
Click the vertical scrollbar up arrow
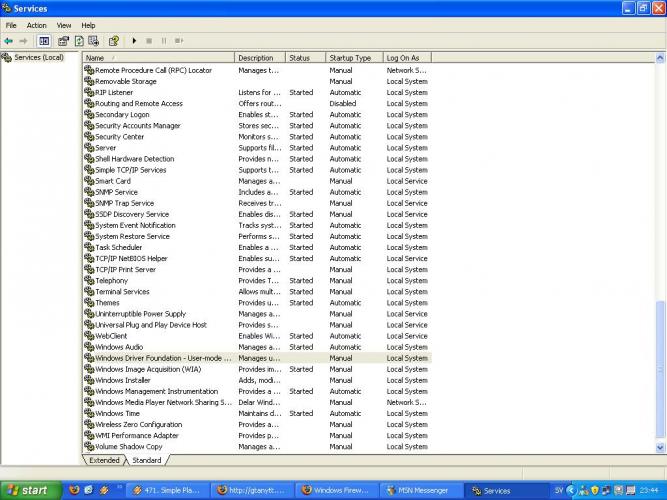click(x=658, y=58)
